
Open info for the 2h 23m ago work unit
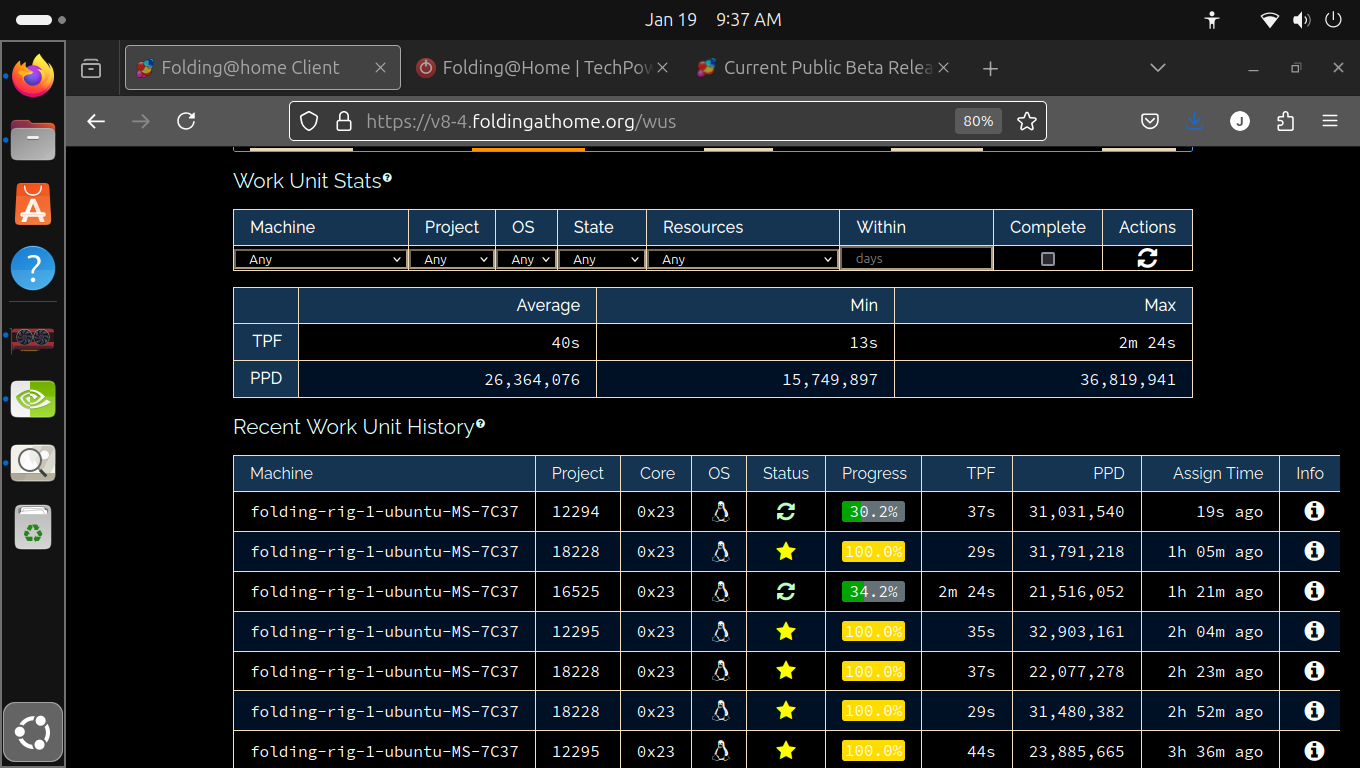click(1314, 671)
